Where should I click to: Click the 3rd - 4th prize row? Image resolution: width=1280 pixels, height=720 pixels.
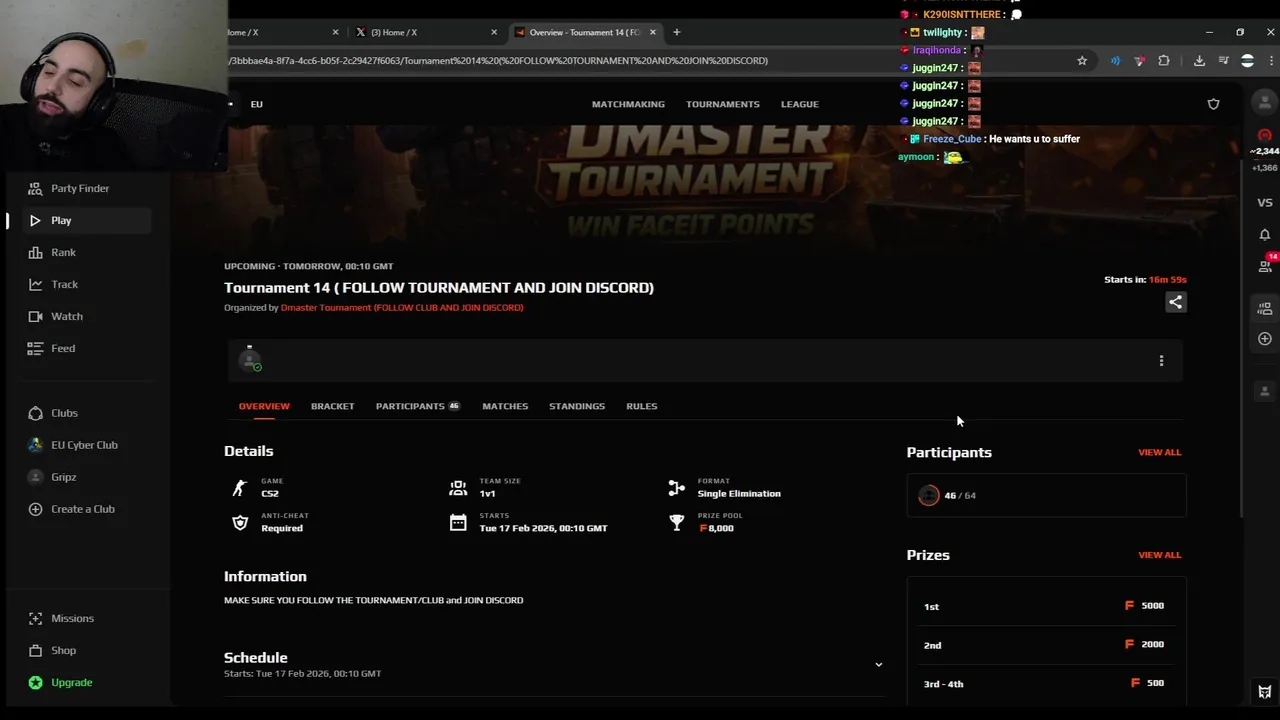click(x=1046, y=684)
